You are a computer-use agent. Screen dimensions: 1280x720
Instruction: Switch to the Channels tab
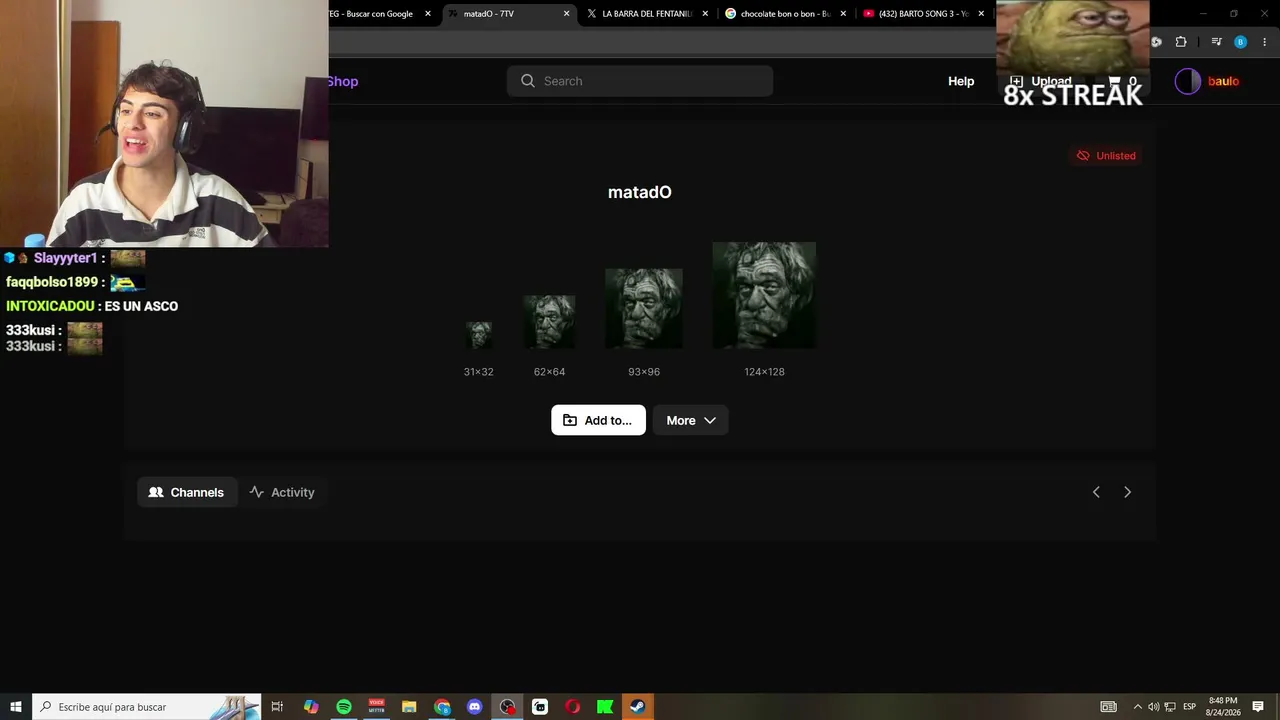(x=187, y=492)
